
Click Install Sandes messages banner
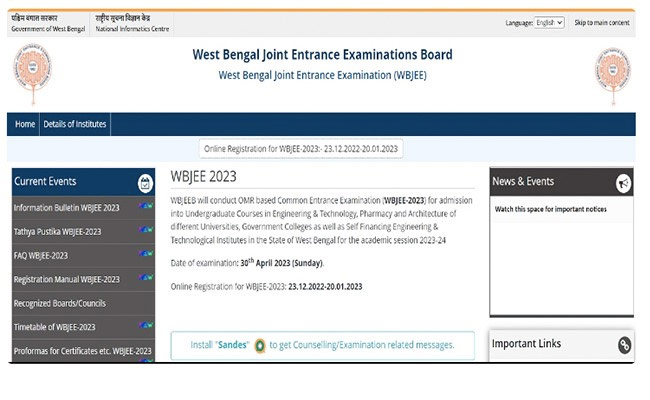(x=322, y=345)
